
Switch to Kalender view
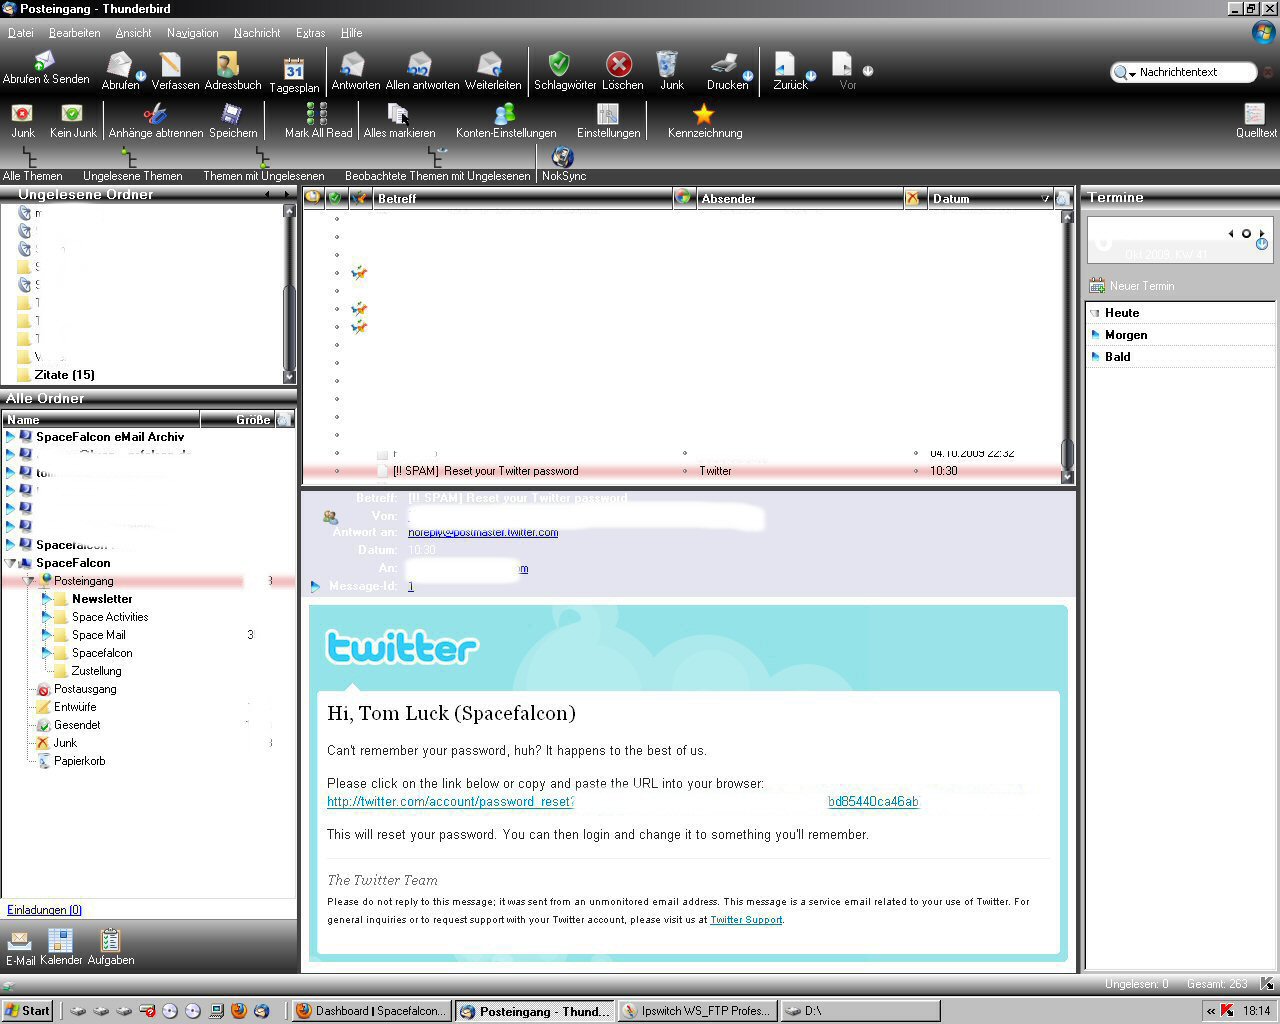61,947
